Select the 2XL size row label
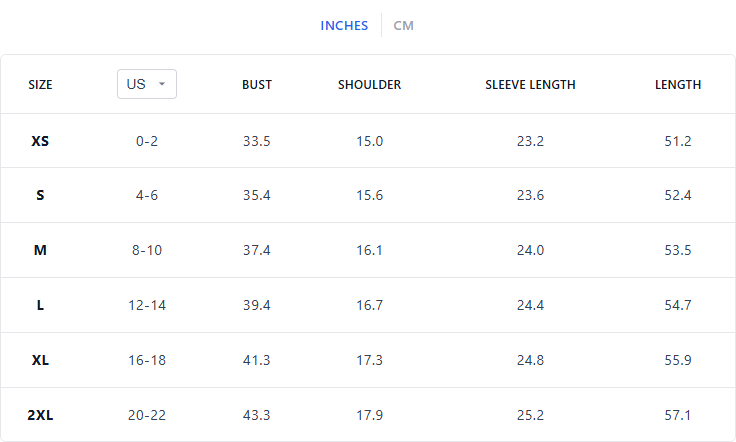 click(x=40, y=414)
